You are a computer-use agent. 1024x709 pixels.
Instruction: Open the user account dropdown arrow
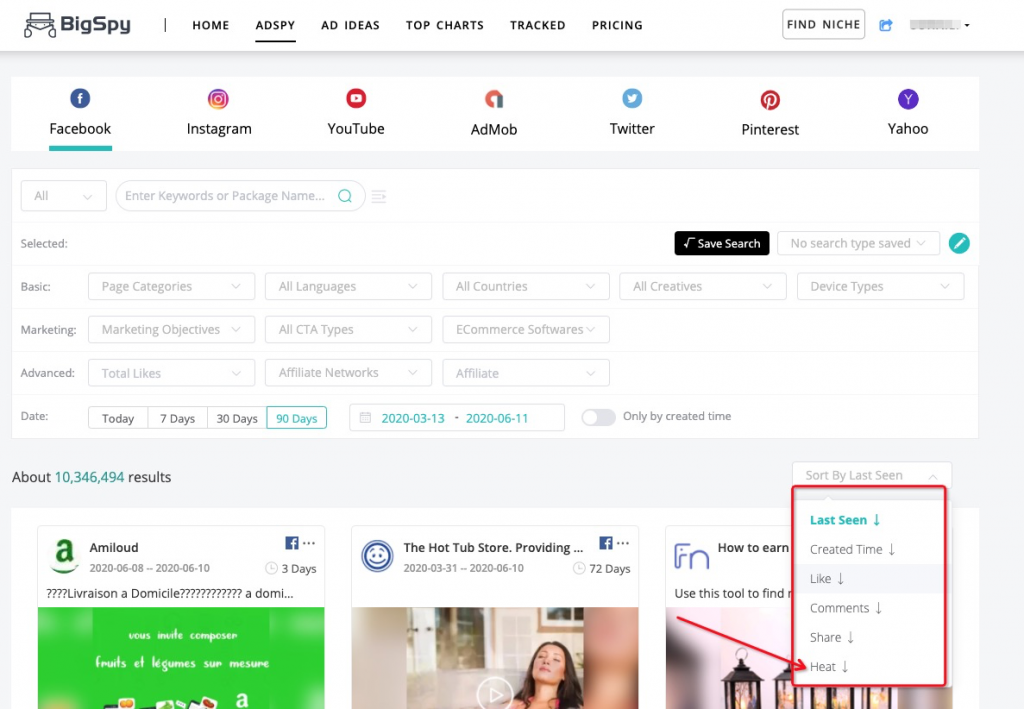pos(967,25)
